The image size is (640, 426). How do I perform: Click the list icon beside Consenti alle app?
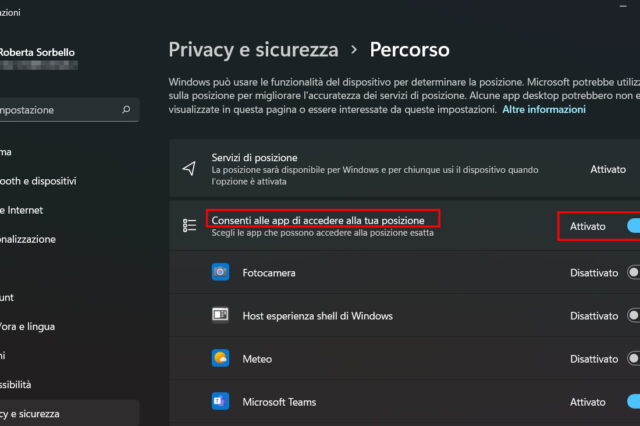pos(189,226)
